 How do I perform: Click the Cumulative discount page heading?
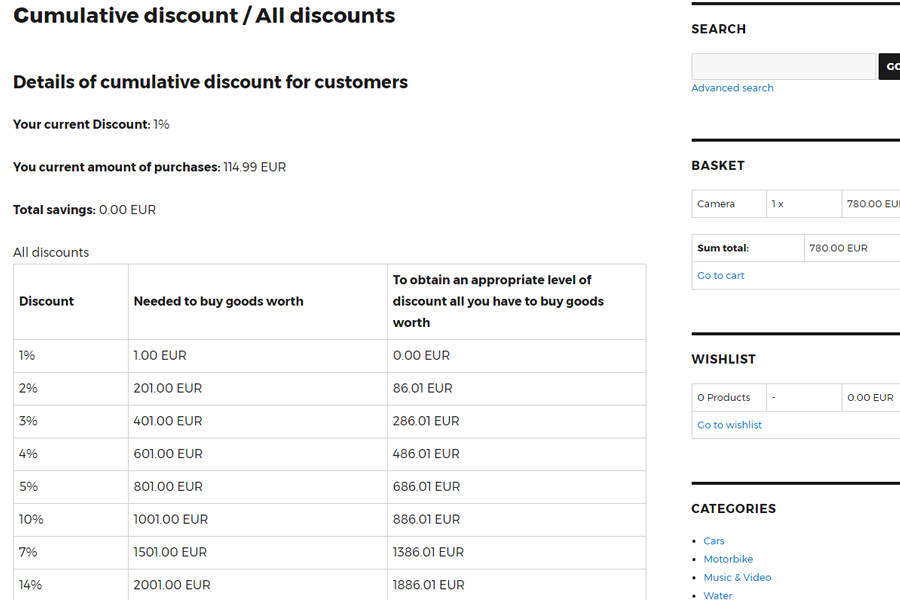click(x=204, y=16)
